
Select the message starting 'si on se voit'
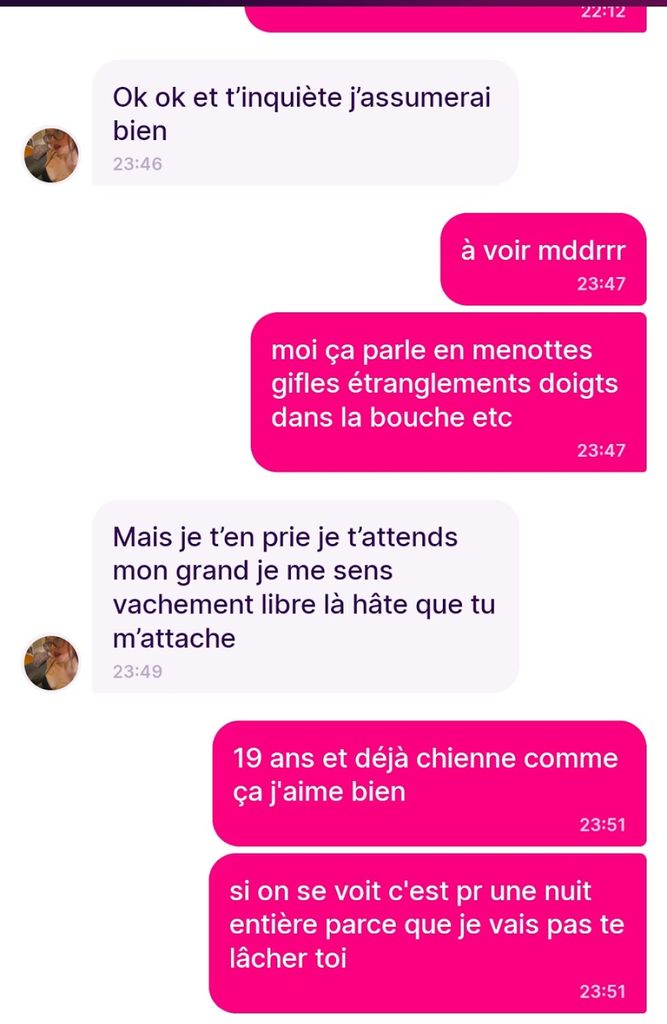click(428, 933)
